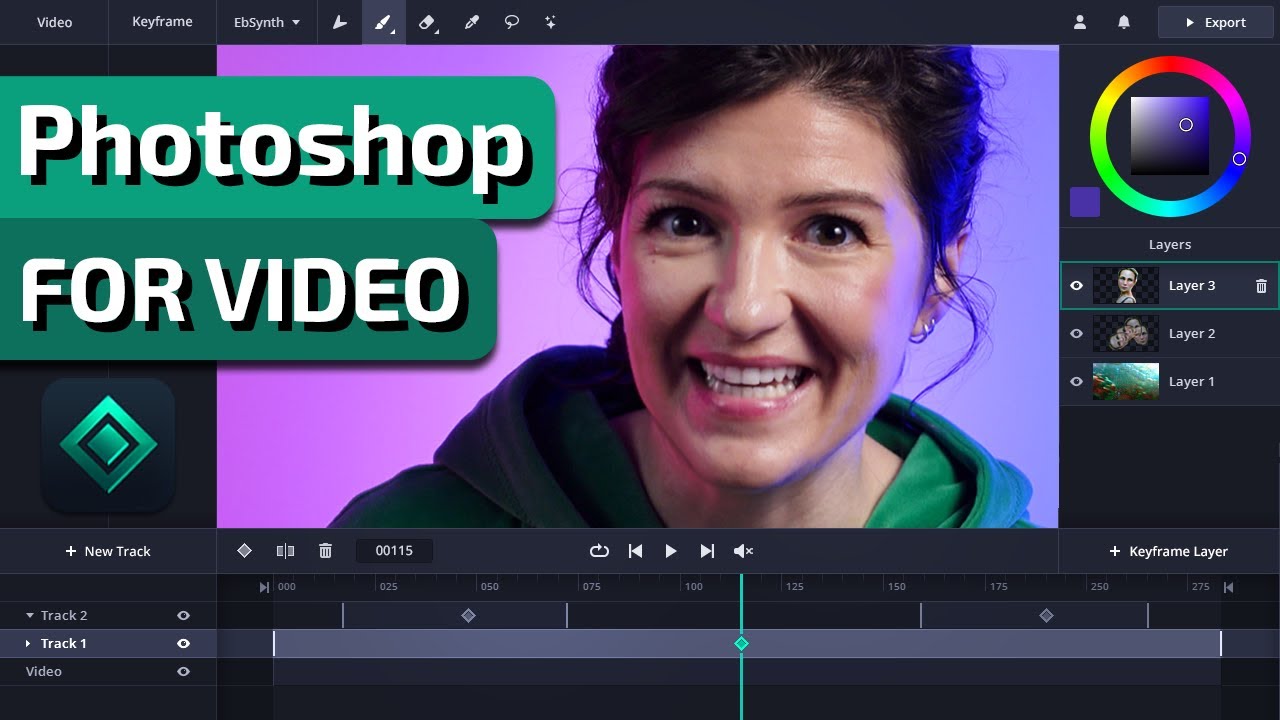This screenshot has width=1280, height=720.
Task: Open the AI enhance tool
Action: [550, 22]
